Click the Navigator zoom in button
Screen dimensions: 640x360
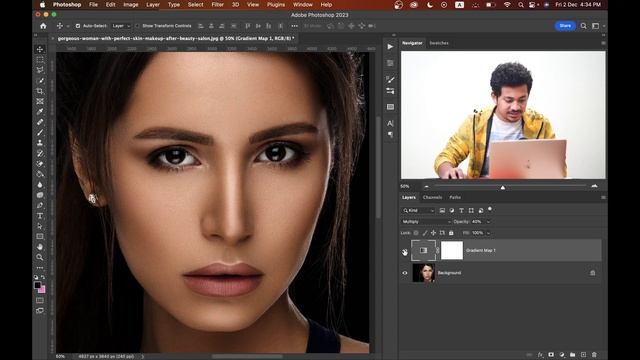pos(594,186)
